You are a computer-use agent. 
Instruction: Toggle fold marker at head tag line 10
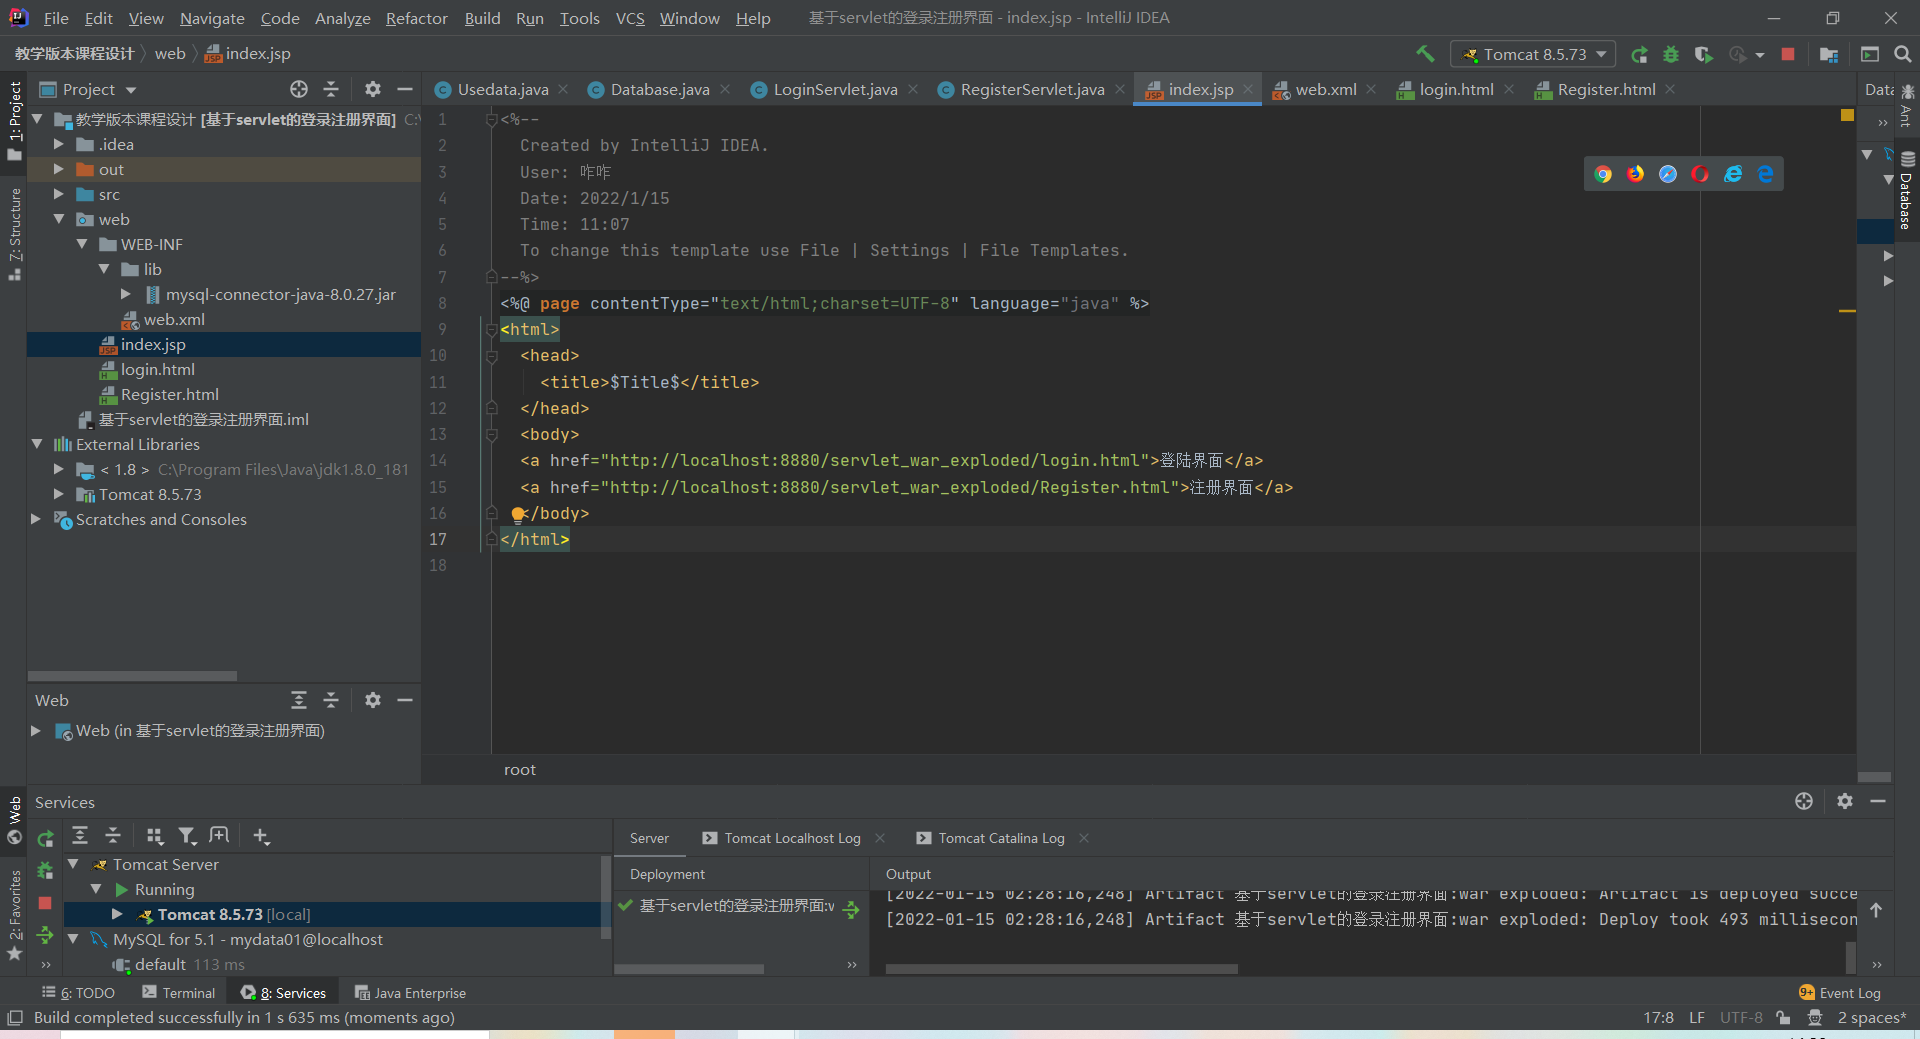492,355
